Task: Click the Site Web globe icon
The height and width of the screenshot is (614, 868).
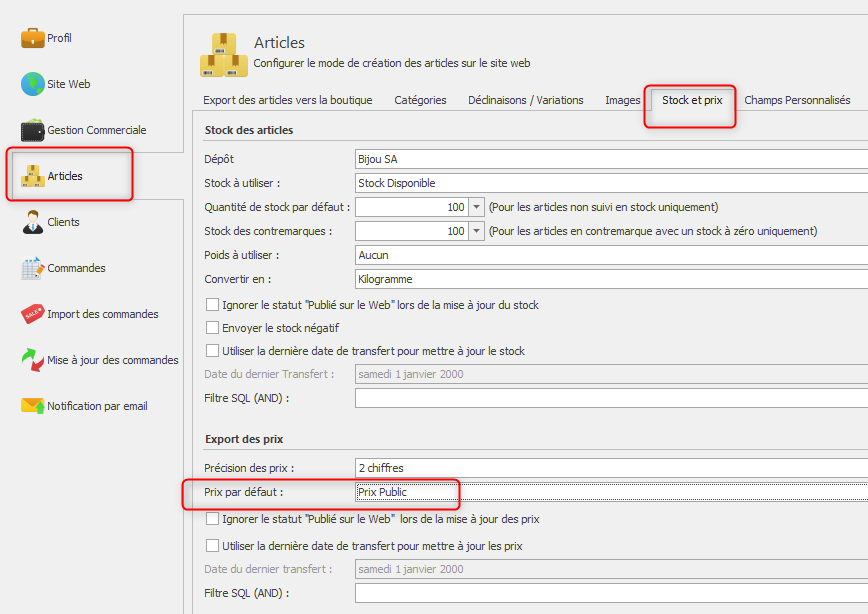Action: coord(33,84)
